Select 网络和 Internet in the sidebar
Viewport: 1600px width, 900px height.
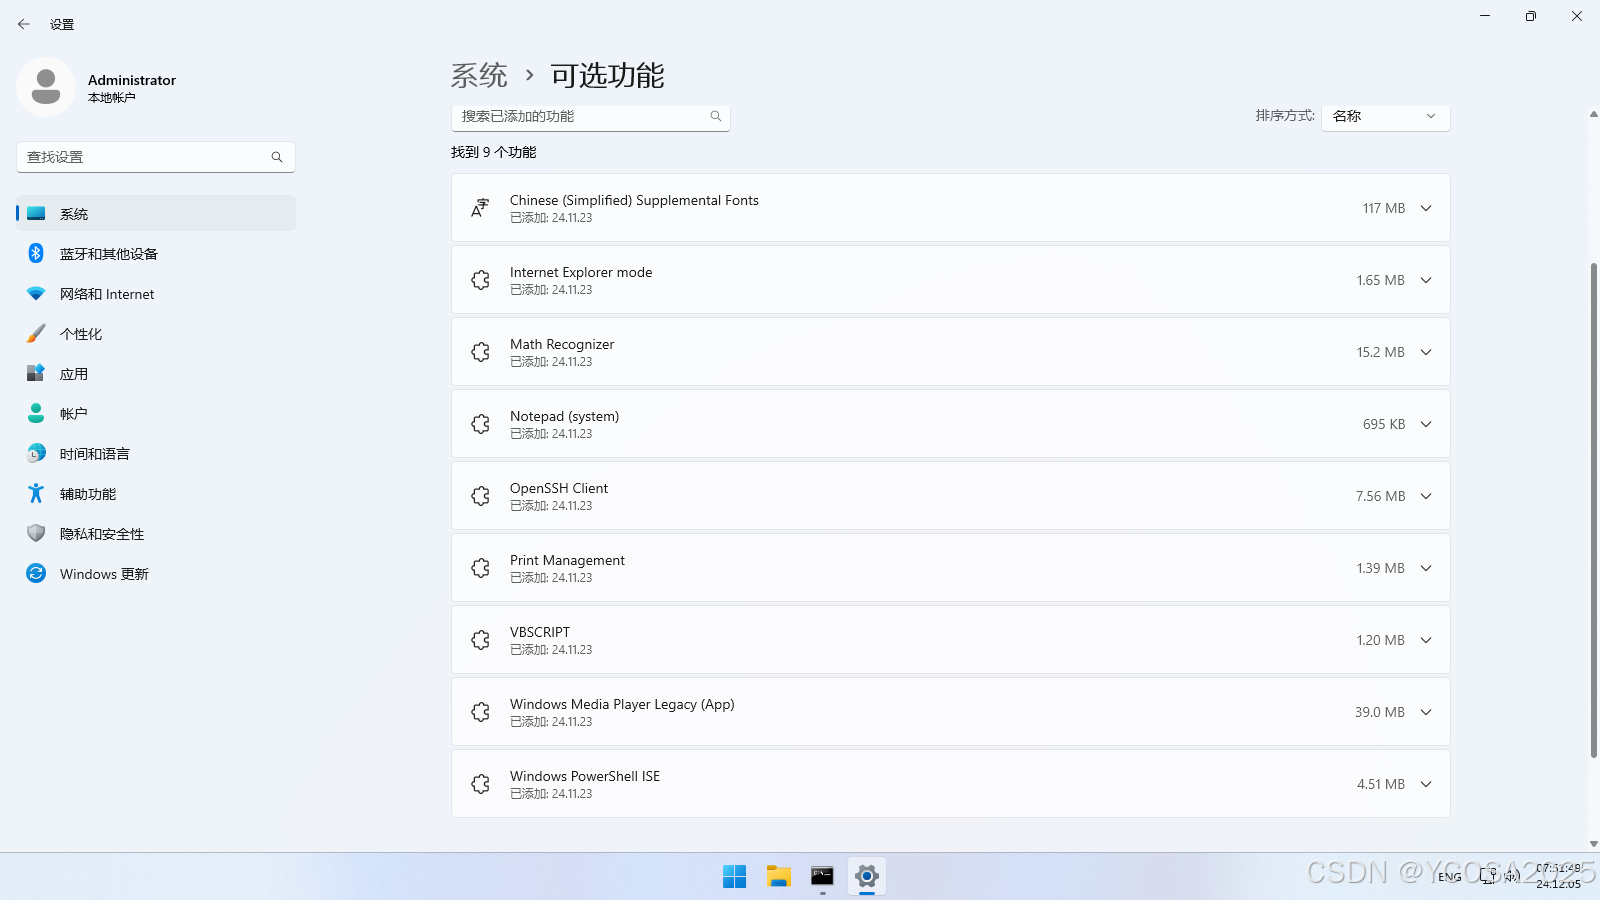[x=156, y=294]
